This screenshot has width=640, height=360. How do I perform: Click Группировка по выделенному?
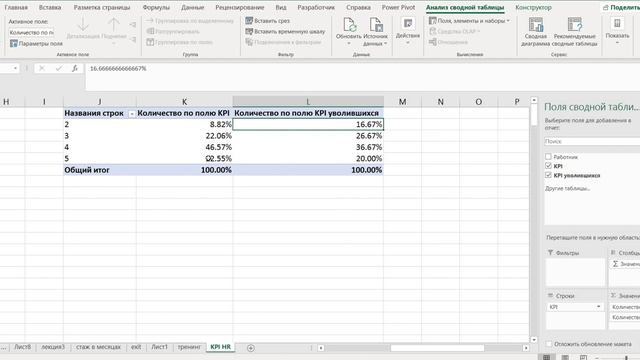point(190,20)
